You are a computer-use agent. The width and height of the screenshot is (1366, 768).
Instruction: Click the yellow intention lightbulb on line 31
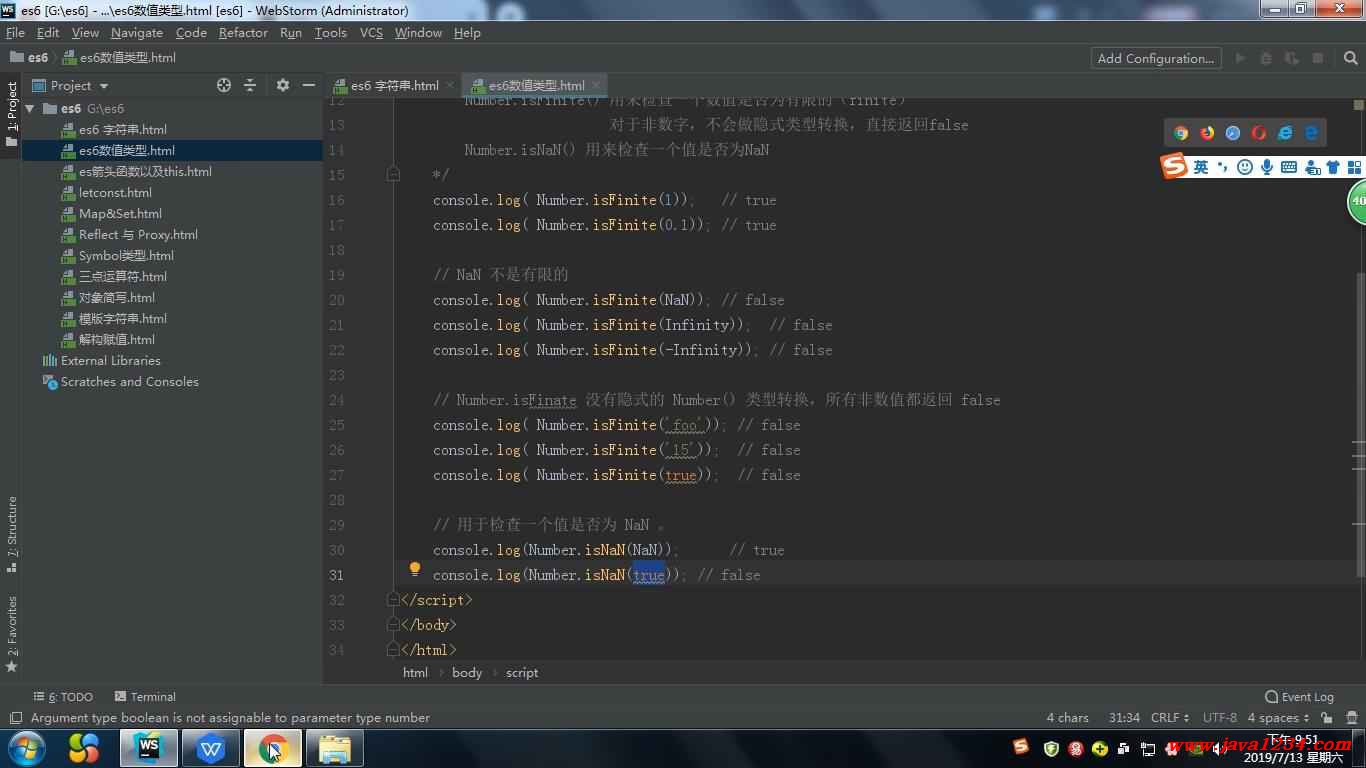click(414, 569)
